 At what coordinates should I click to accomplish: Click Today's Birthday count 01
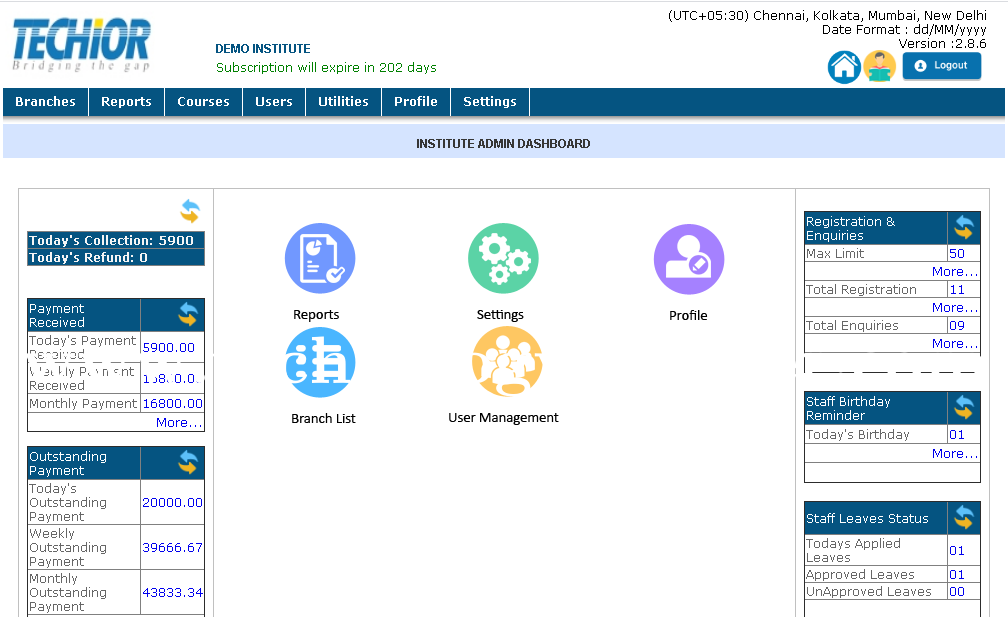pos(957,434)
